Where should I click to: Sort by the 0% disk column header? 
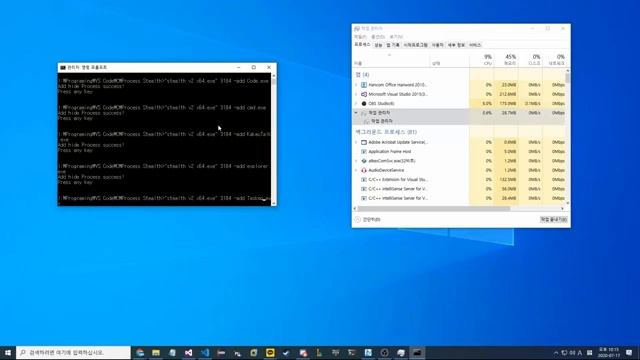click(x=530, y=60)
